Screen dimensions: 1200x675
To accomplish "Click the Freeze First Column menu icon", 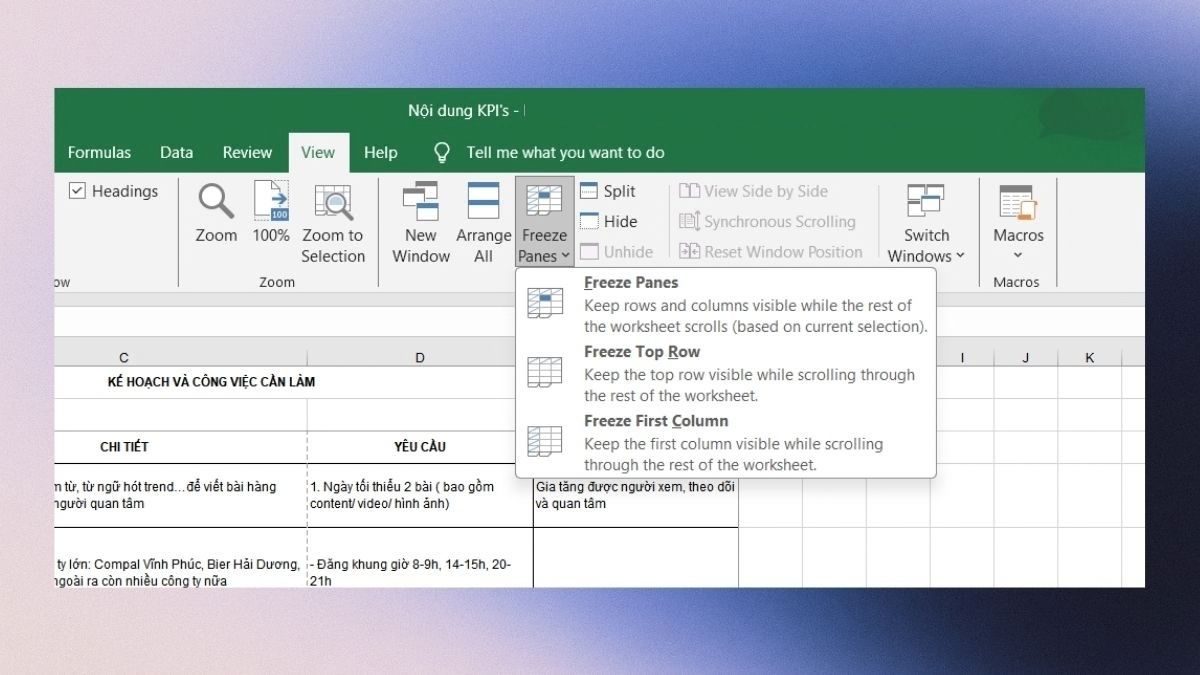I will 545,441.
